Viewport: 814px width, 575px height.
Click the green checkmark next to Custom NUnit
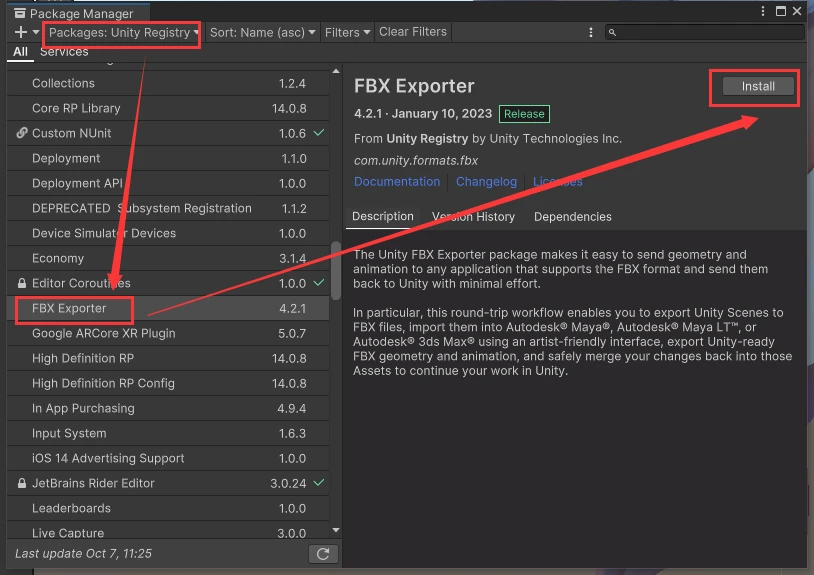pyautogui.click(x=319, y=133)
